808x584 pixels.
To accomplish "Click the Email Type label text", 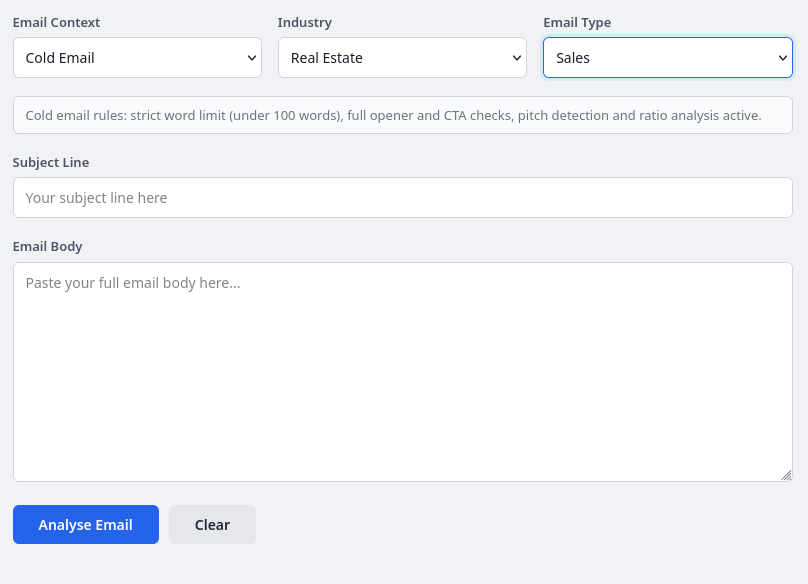I will (577, 22).
